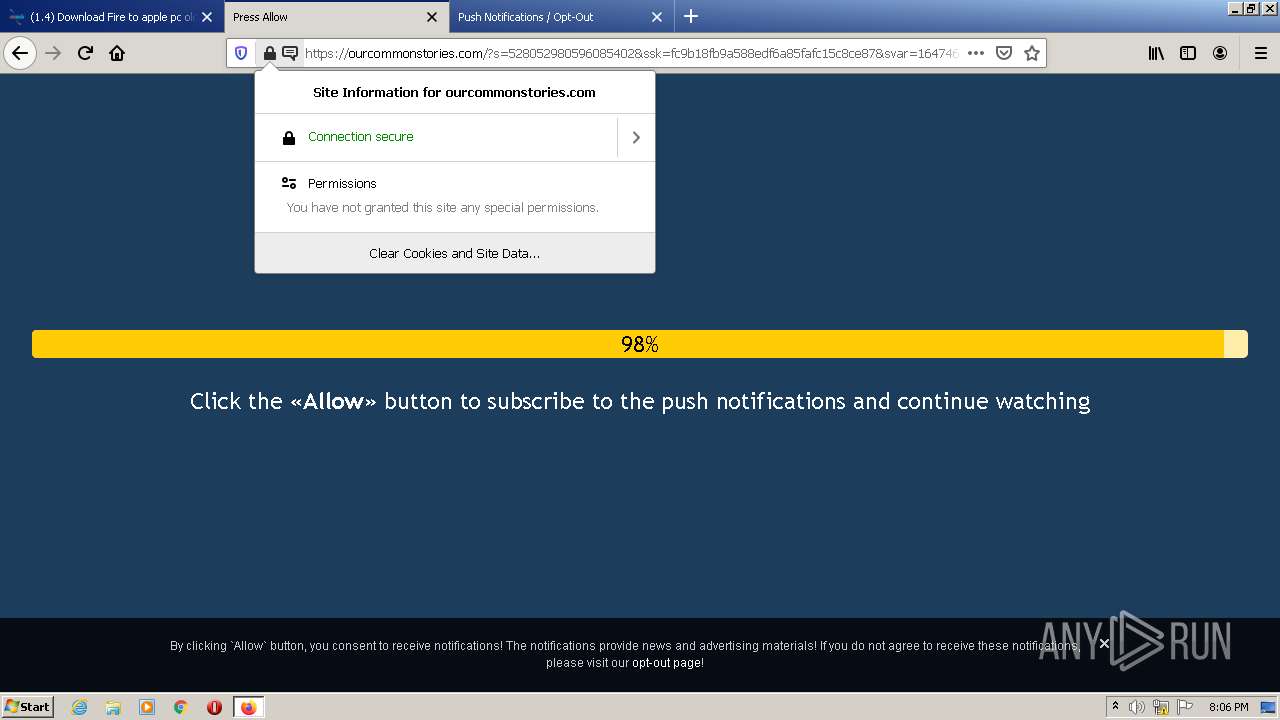Open the Action Center flag icon
This screenshot has width=1280, height=720.
click(x=1185, y=707)
